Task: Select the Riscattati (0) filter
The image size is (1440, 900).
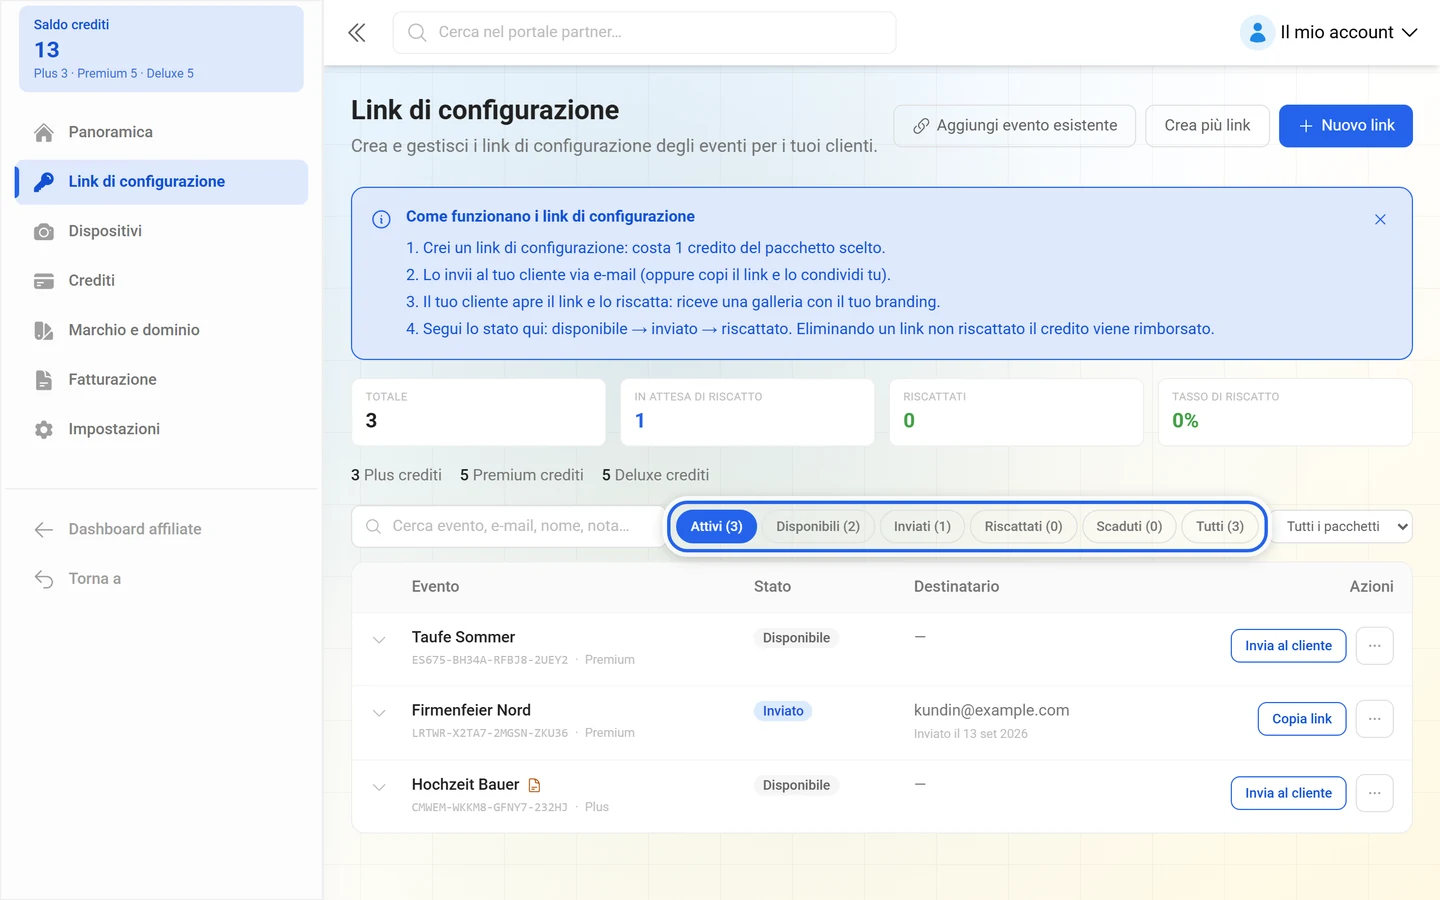Action: tap(1023, 527)
